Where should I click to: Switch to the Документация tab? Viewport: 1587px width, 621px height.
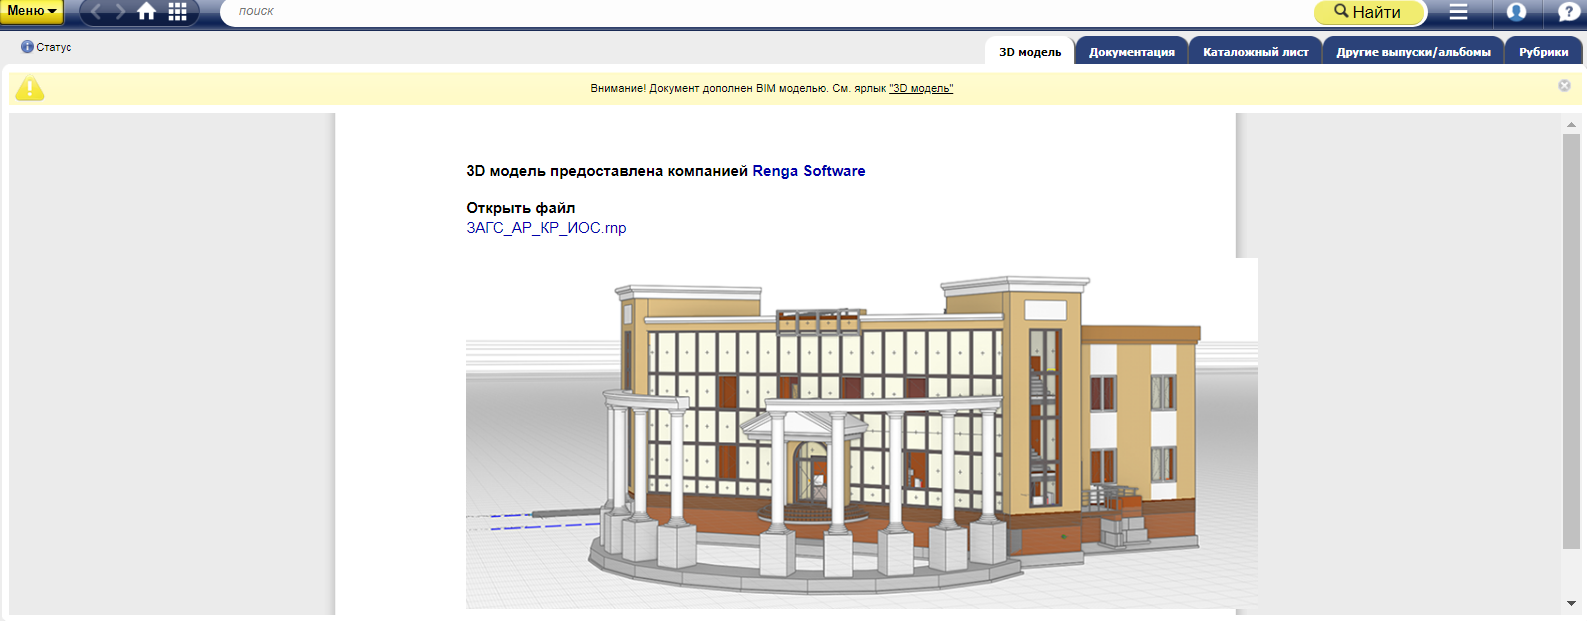(1131, 52)
